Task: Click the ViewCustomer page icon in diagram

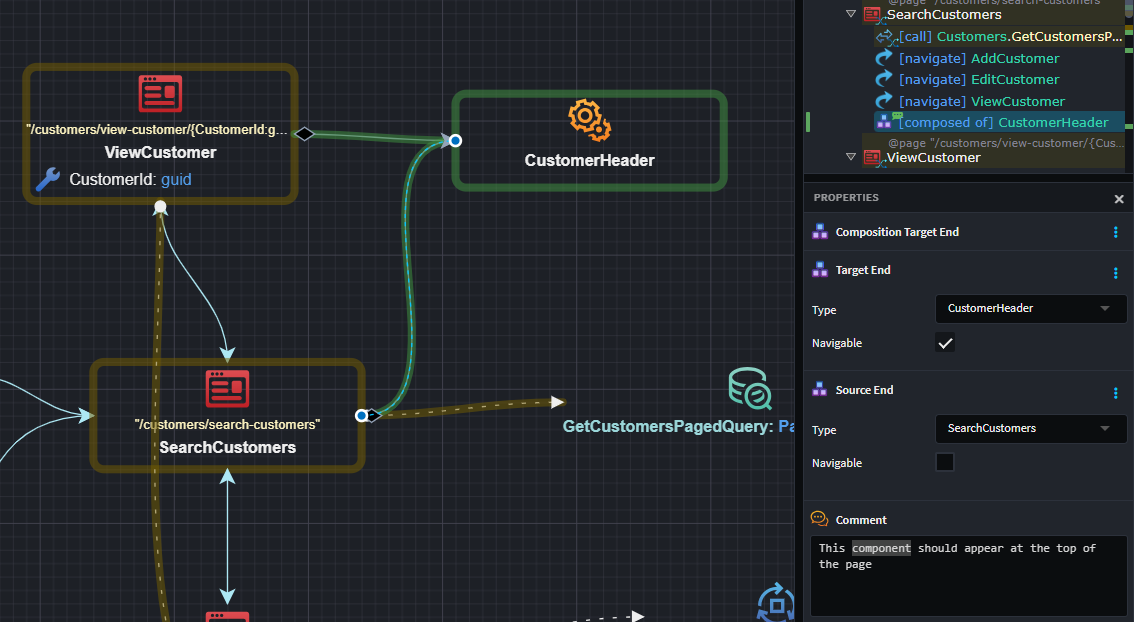Action: (x=160, y=94)
